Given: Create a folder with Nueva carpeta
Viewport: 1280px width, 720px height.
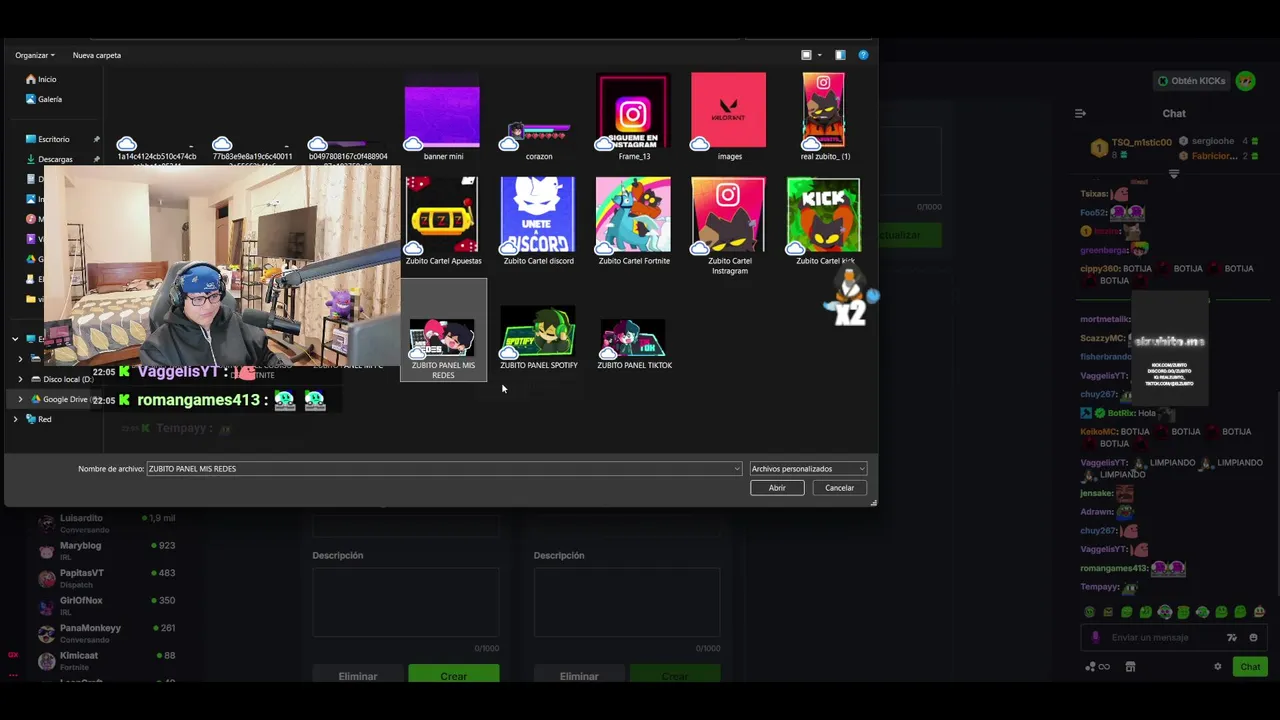Looking at the screenshot, I should pos(97,55).
